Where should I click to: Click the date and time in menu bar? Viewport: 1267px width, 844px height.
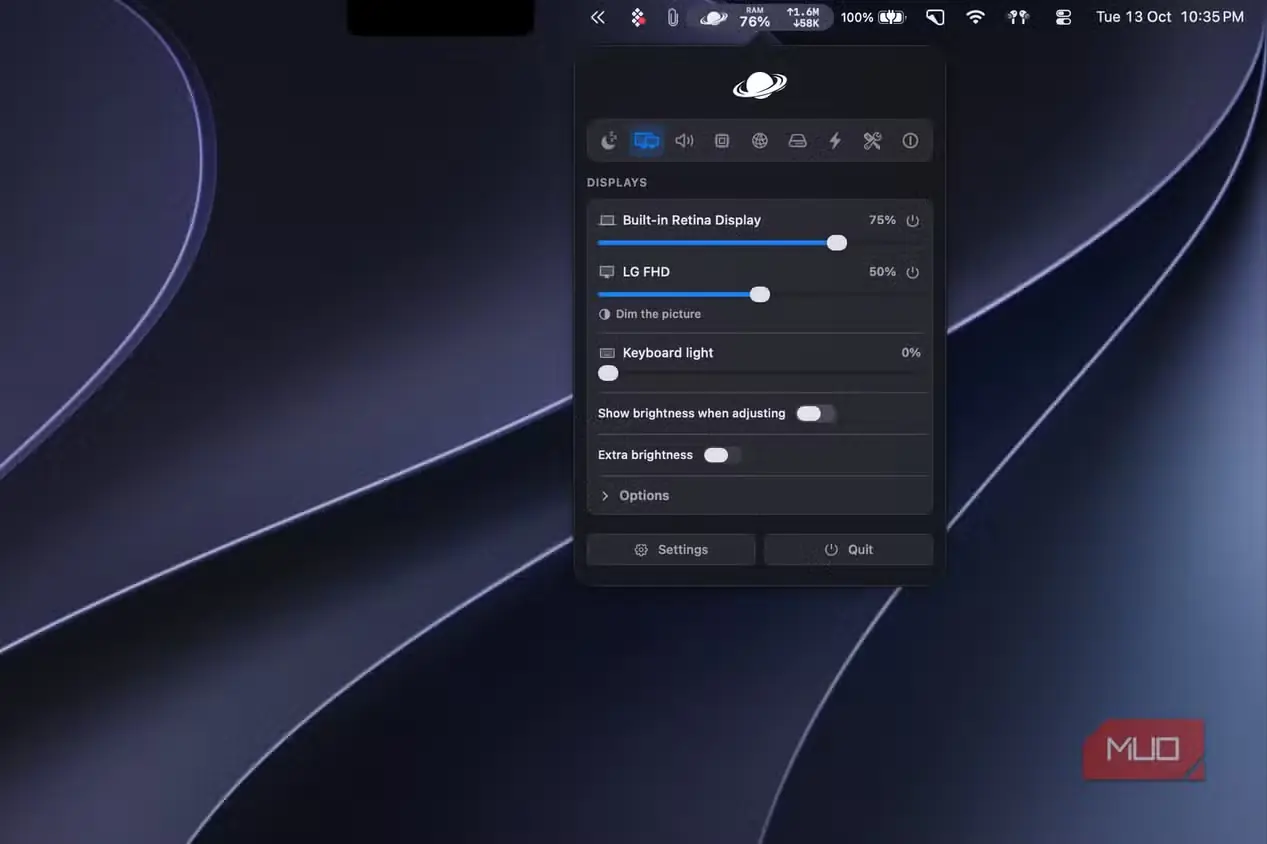pos(1170,17)
